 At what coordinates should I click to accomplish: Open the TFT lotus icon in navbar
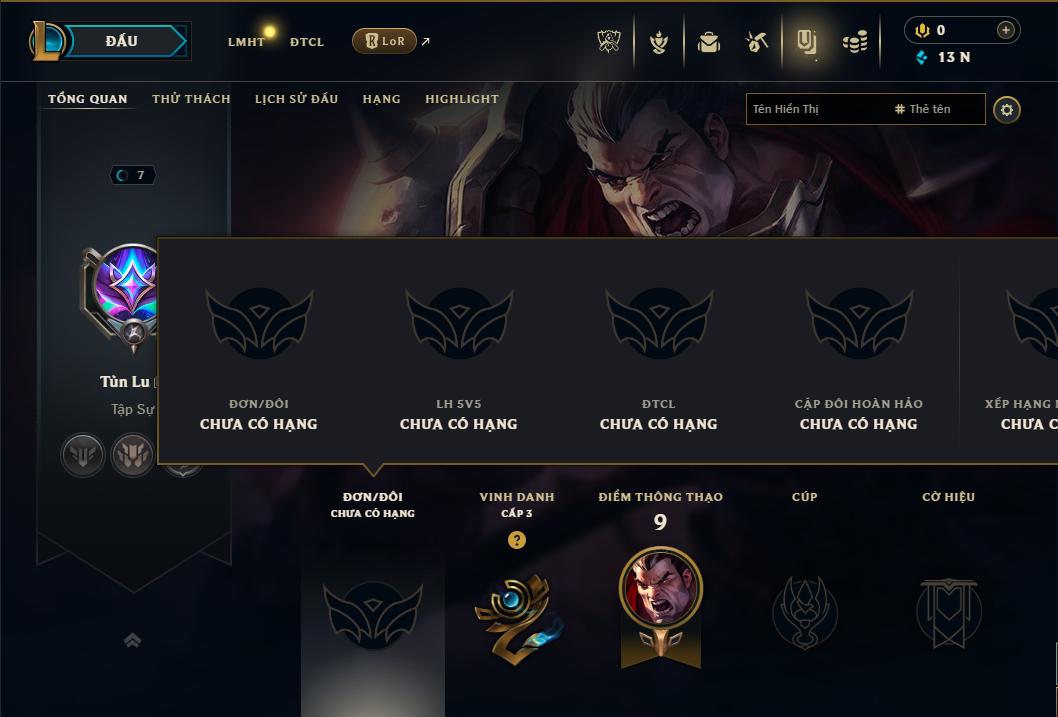(659, 42)
